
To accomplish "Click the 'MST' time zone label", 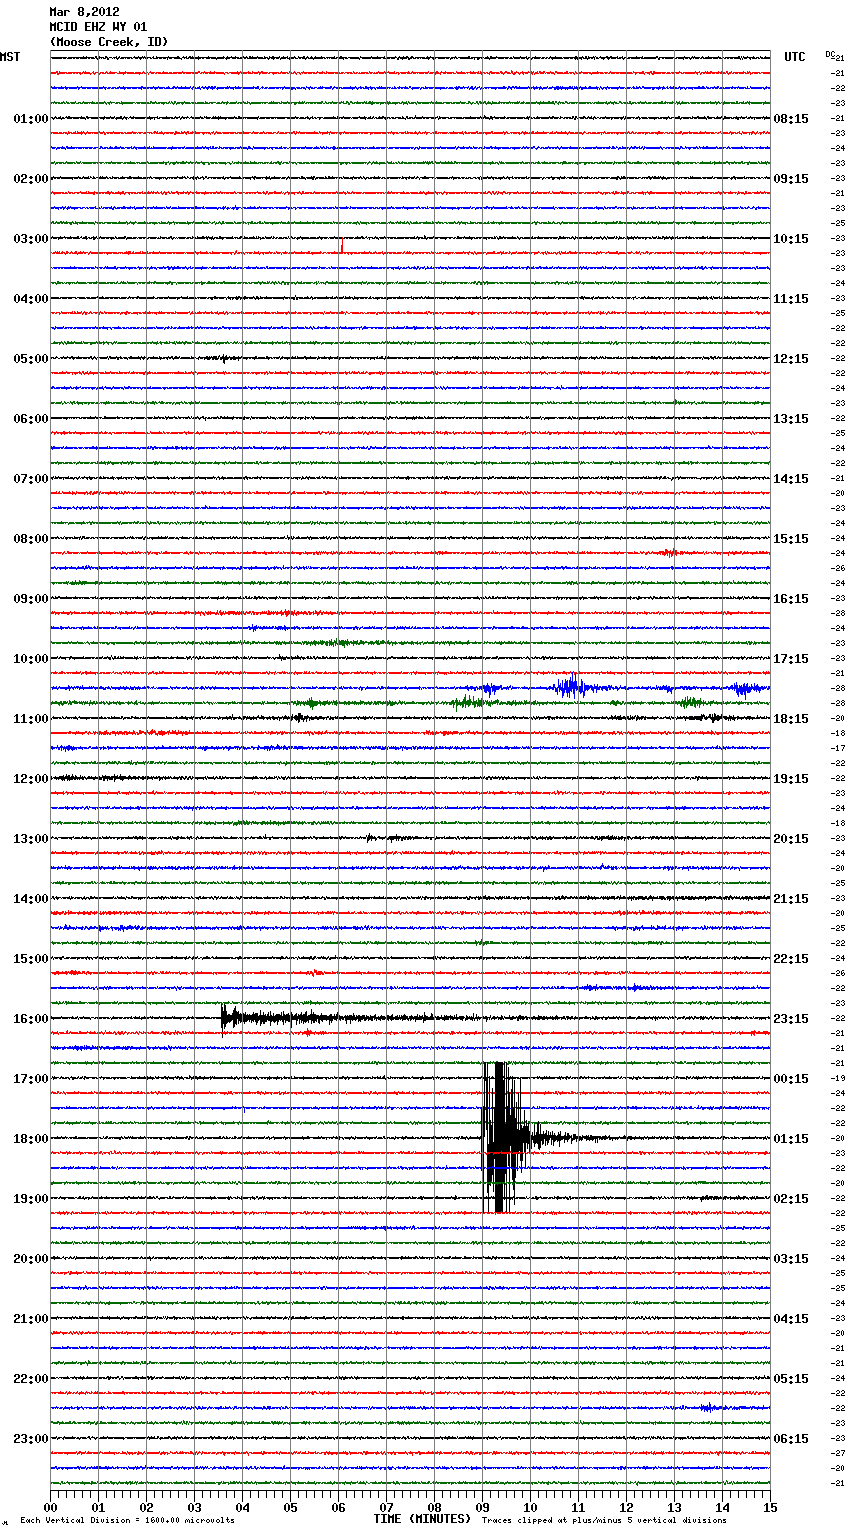I will [x=10, y=57].
